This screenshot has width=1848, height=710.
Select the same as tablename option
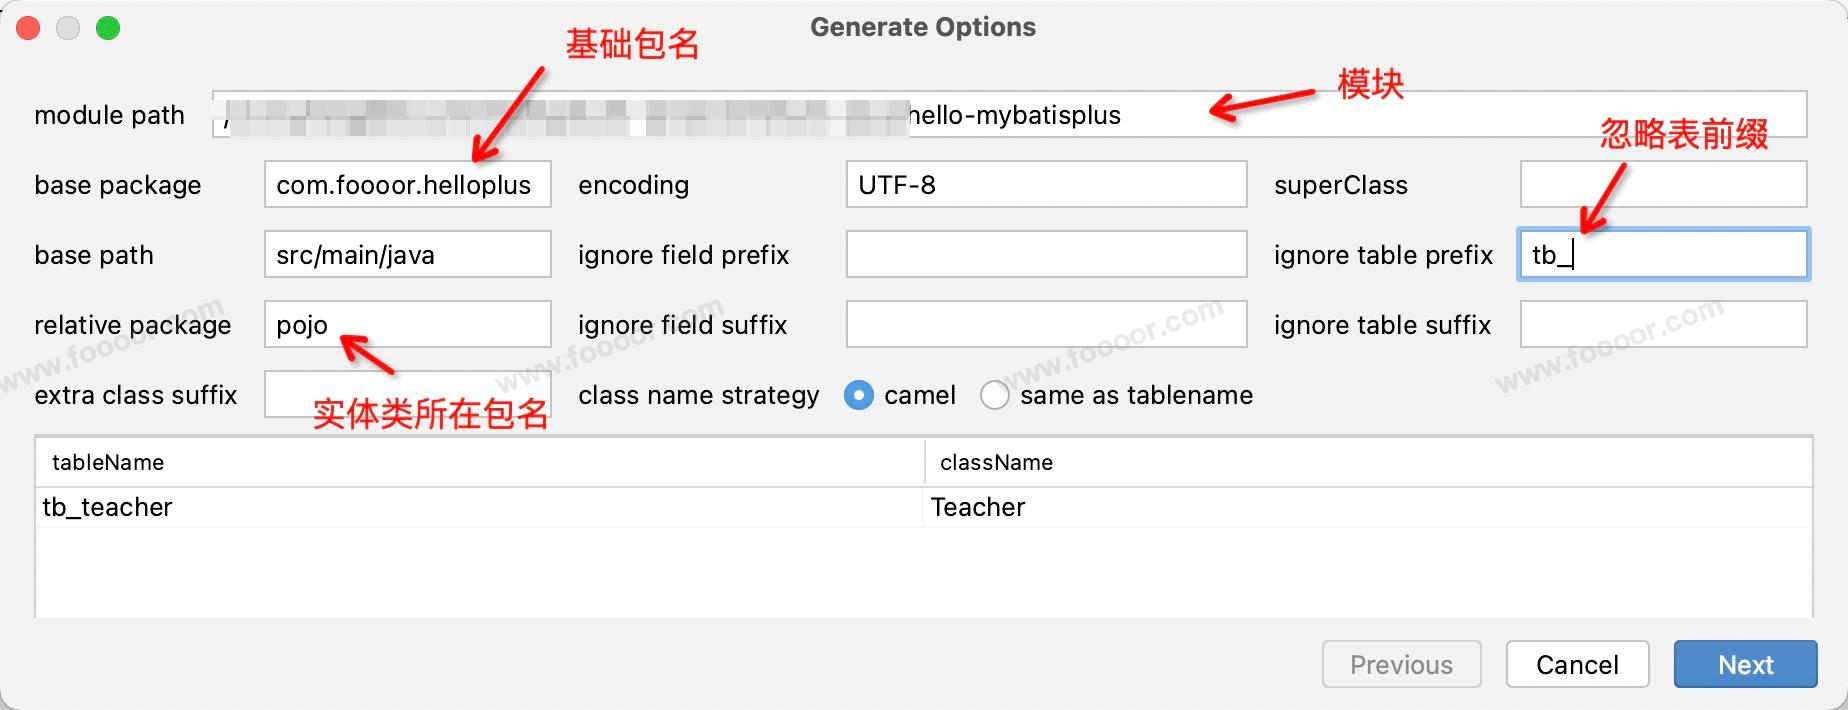(x=994, y=396)
